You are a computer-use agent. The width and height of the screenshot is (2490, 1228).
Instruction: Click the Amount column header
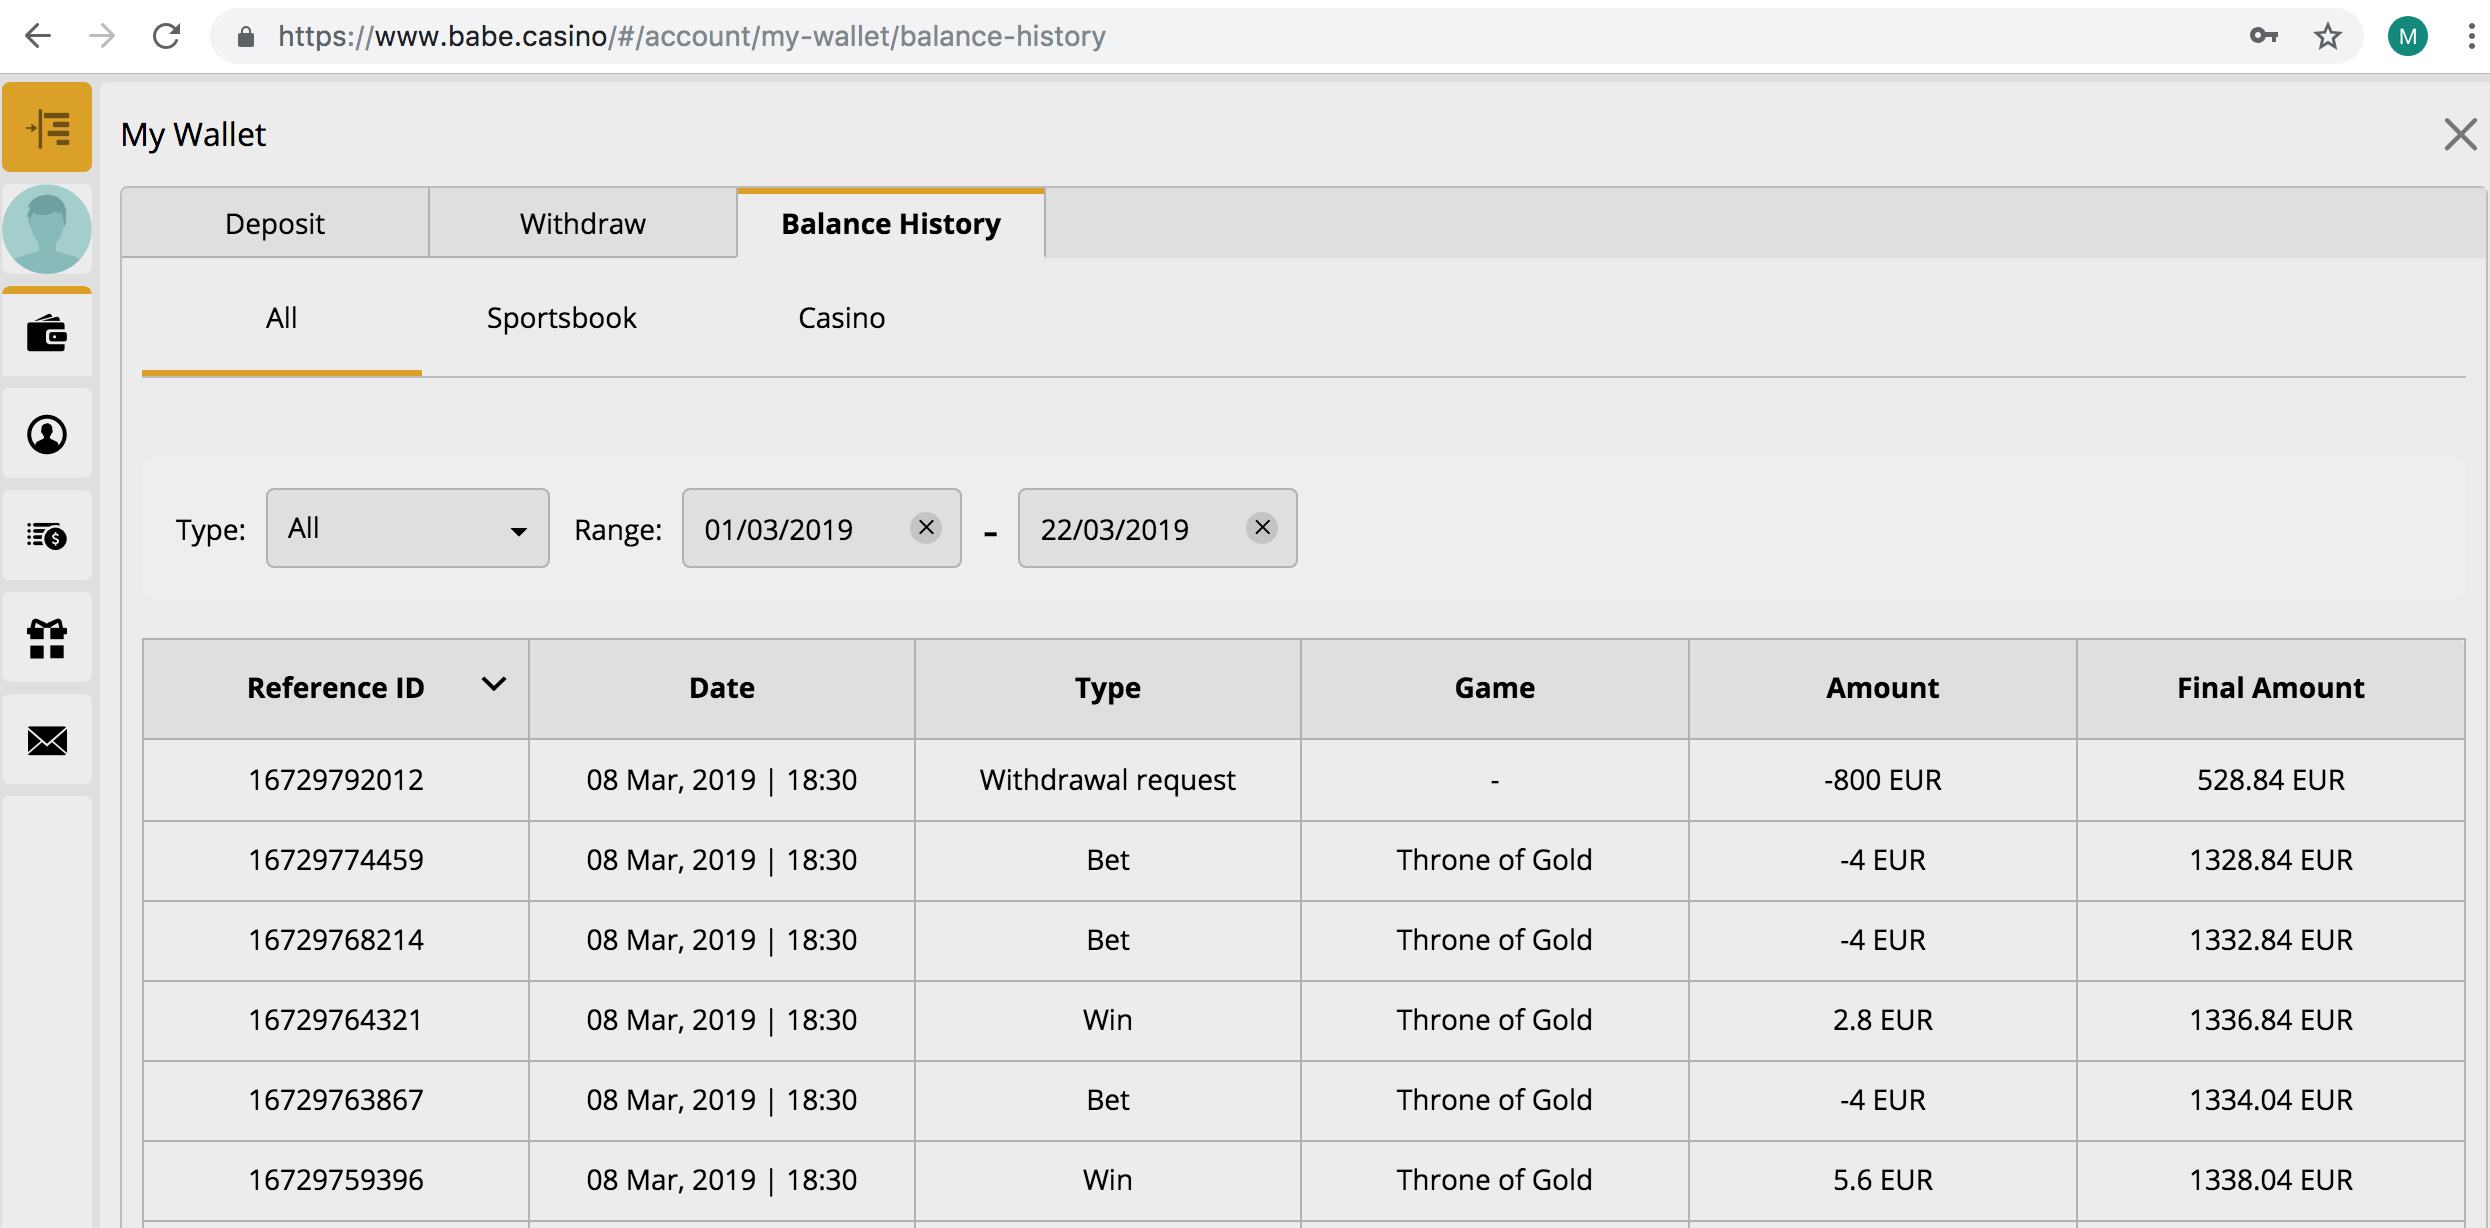point(1883,688)
